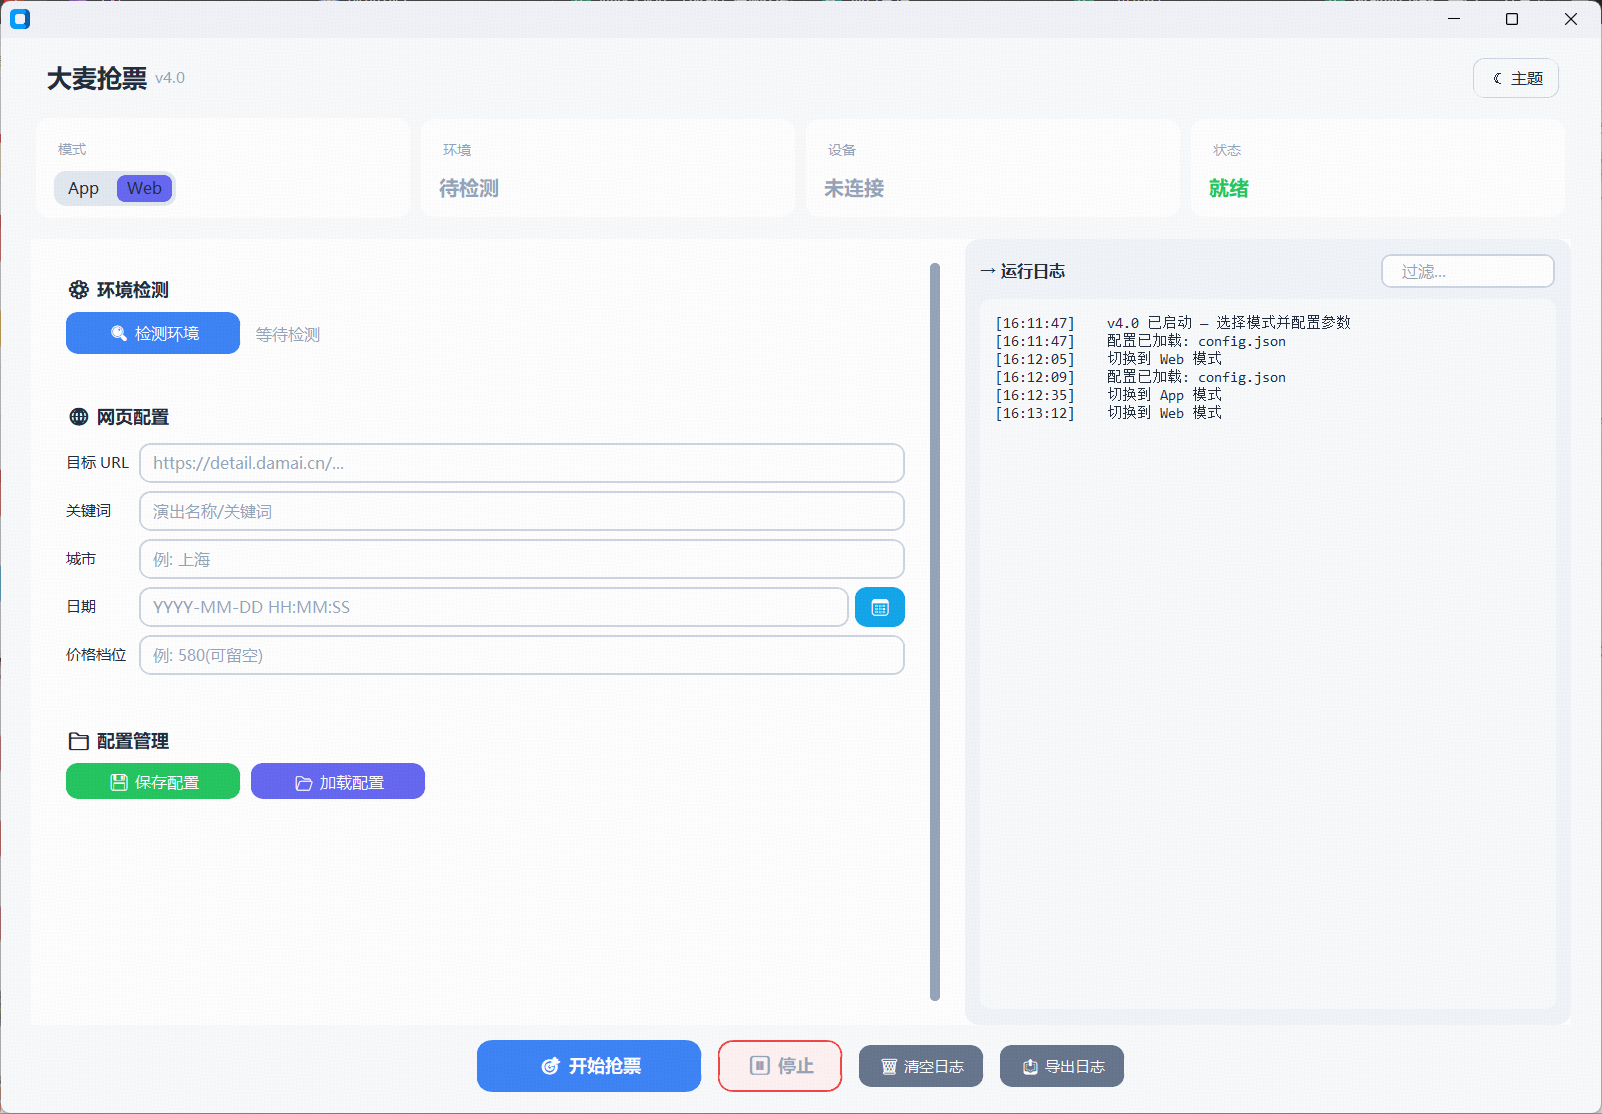Click the 未连接 device status text
Image resolution: width=1602 pixels, height=1114 pixels.
(854, 188)
